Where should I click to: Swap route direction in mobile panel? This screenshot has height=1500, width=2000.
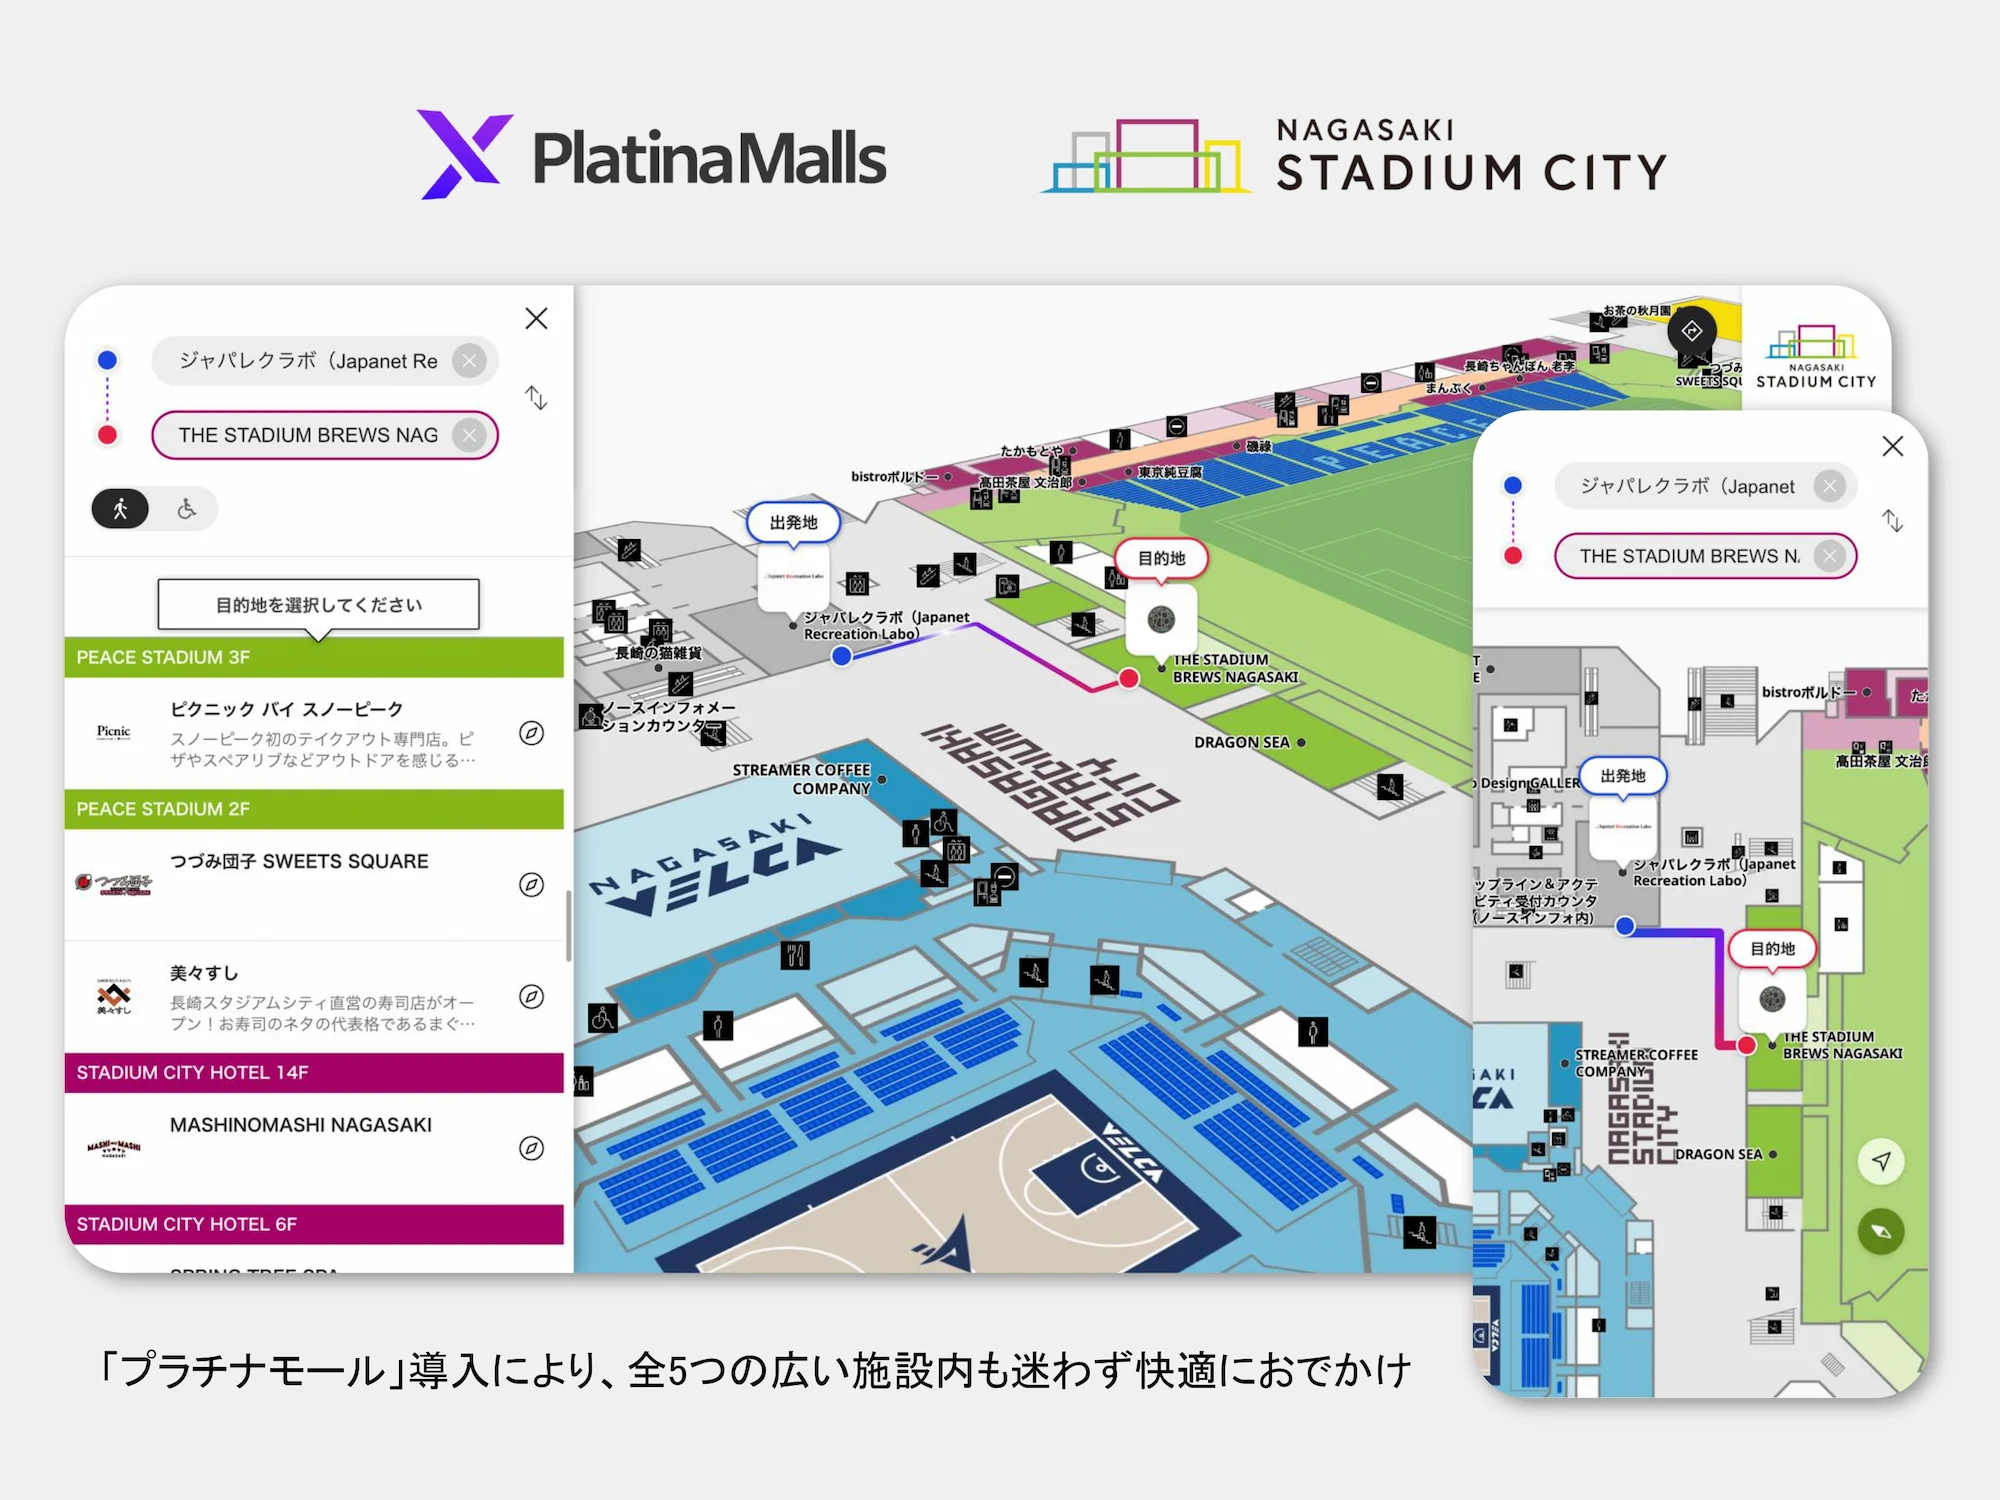1892,521
